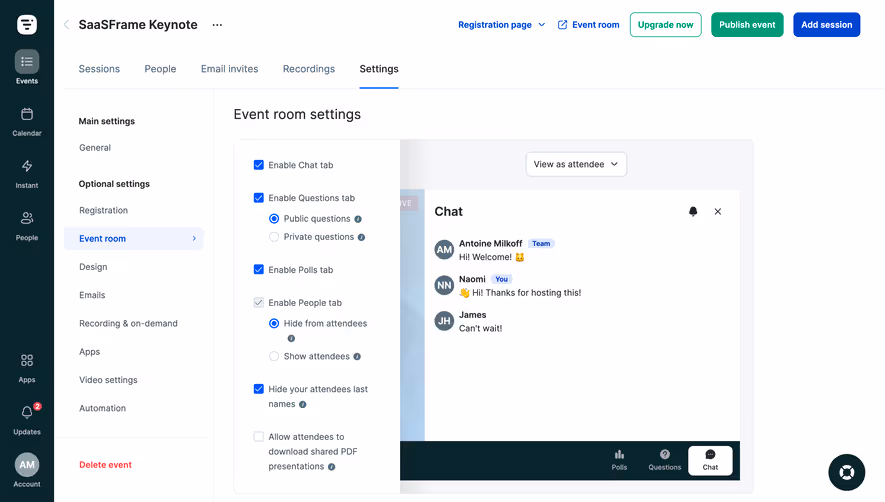Switch to the People tab
This screenshot has height=502, width=885.
(x=160, y=69)
